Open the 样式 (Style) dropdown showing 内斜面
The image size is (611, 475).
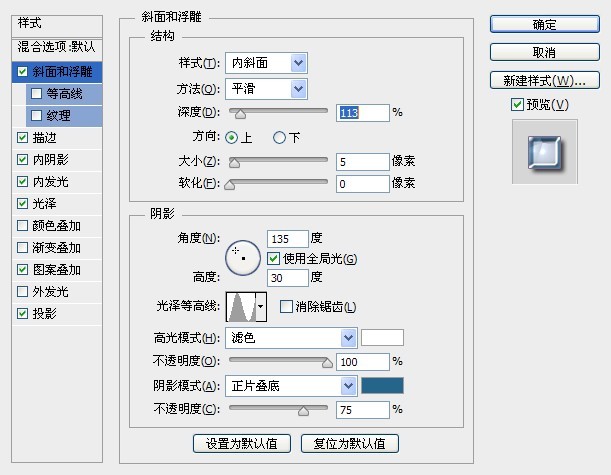(265, 63)
